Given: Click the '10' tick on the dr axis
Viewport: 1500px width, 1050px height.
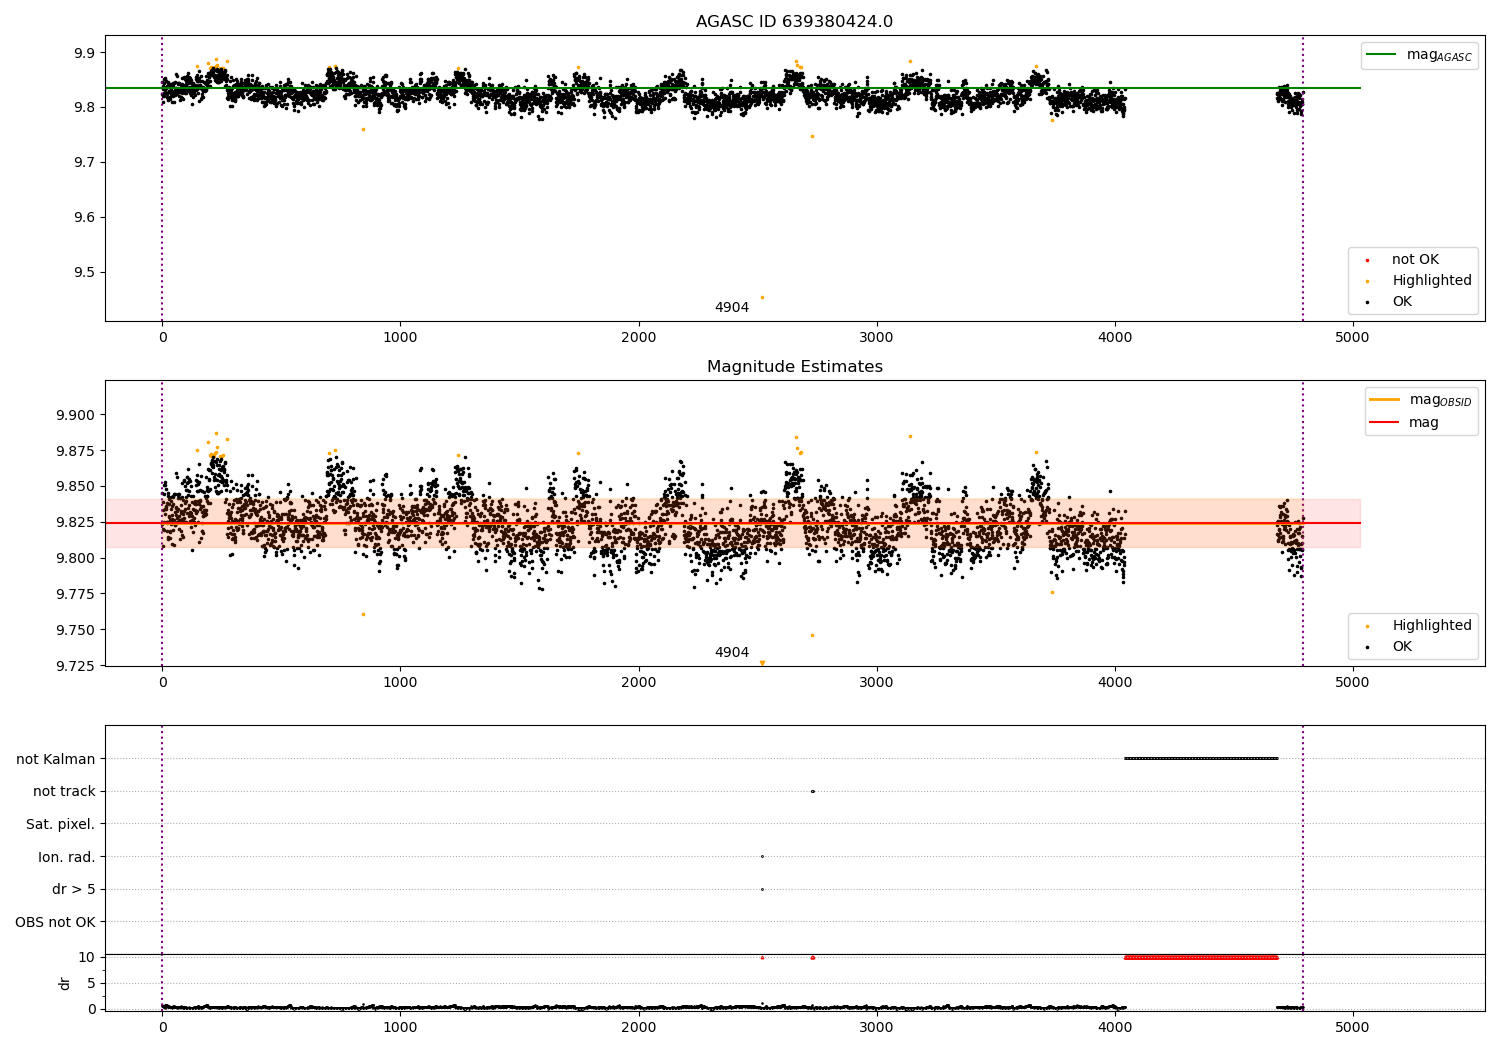Looking at the screenshot, I should point(87,958).
